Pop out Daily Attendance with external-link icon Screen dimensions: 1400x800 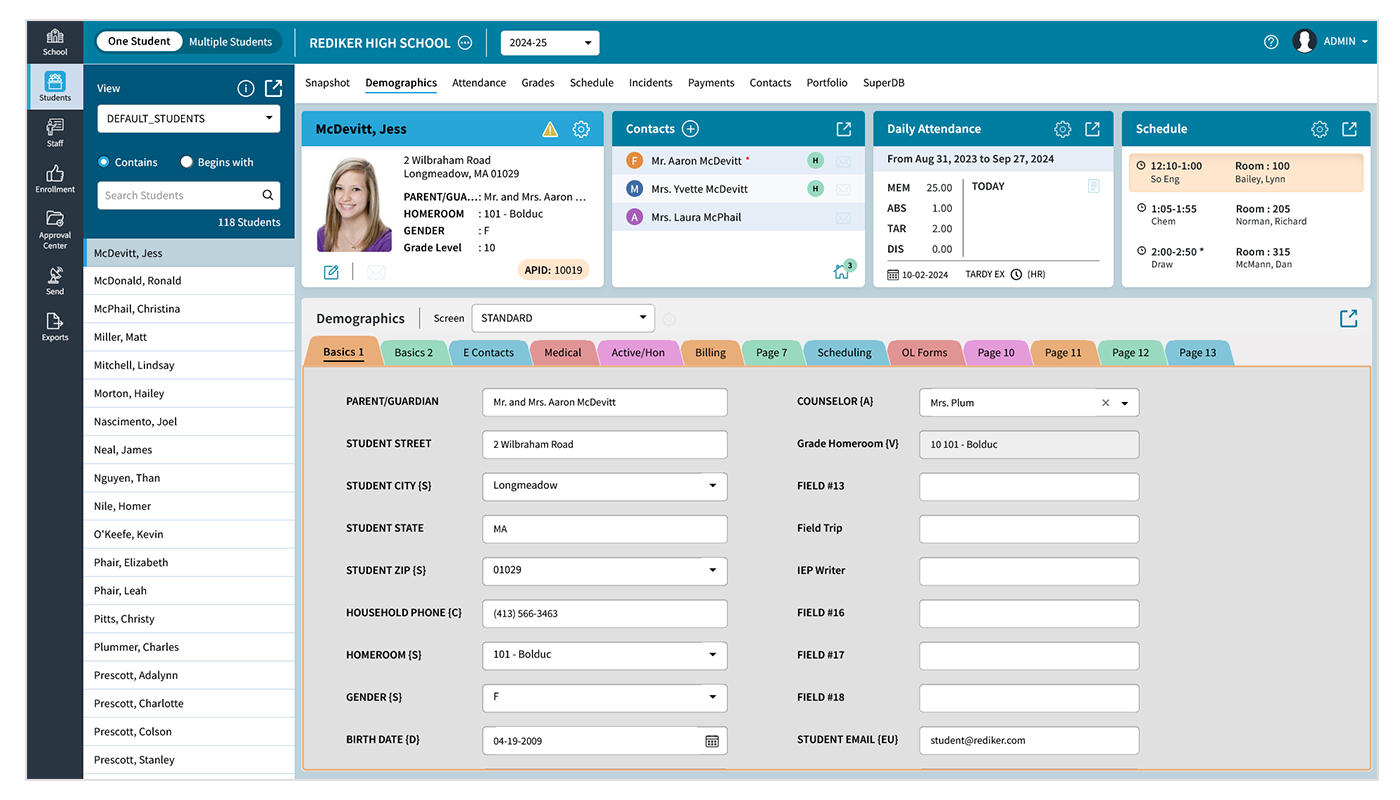(1091, 128)
